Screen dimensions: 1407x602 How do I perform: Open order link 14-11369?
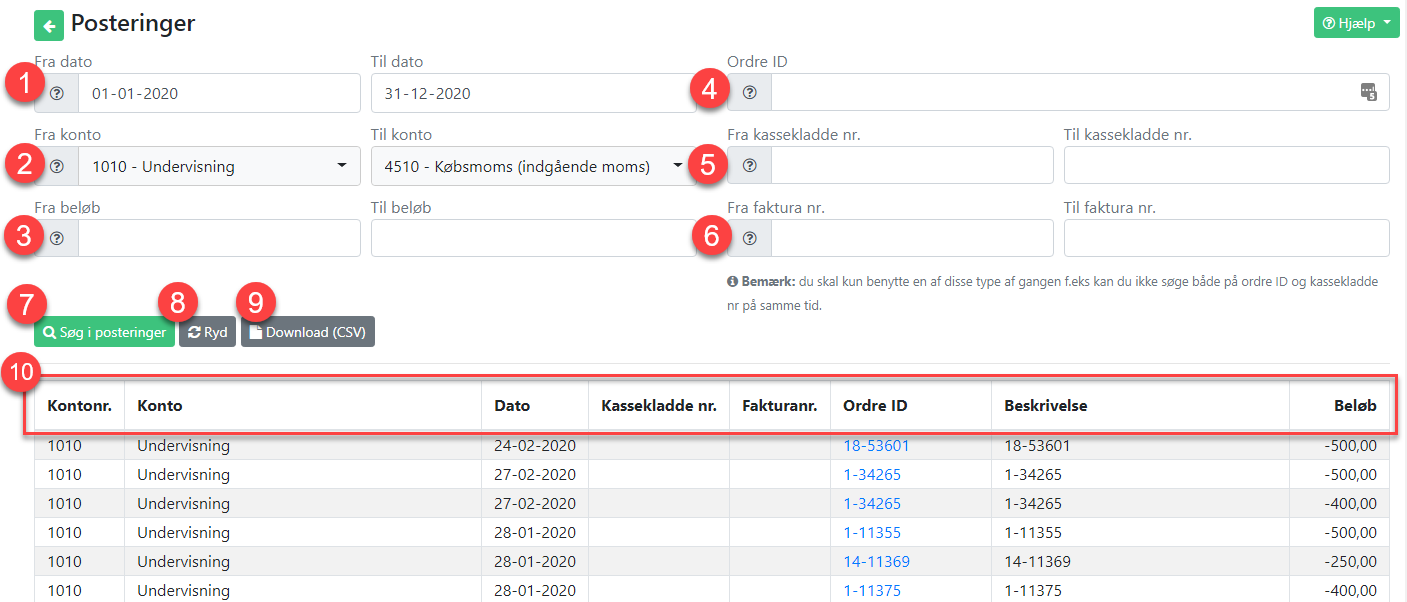[x=876, y=562]
